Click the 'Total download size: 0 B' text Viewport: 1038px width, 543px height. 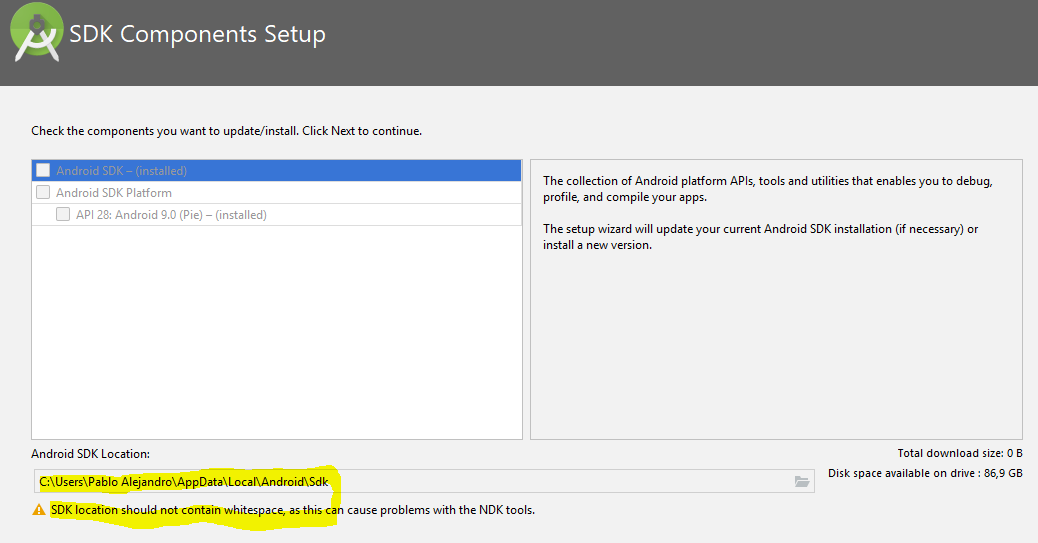coord(960,453)
